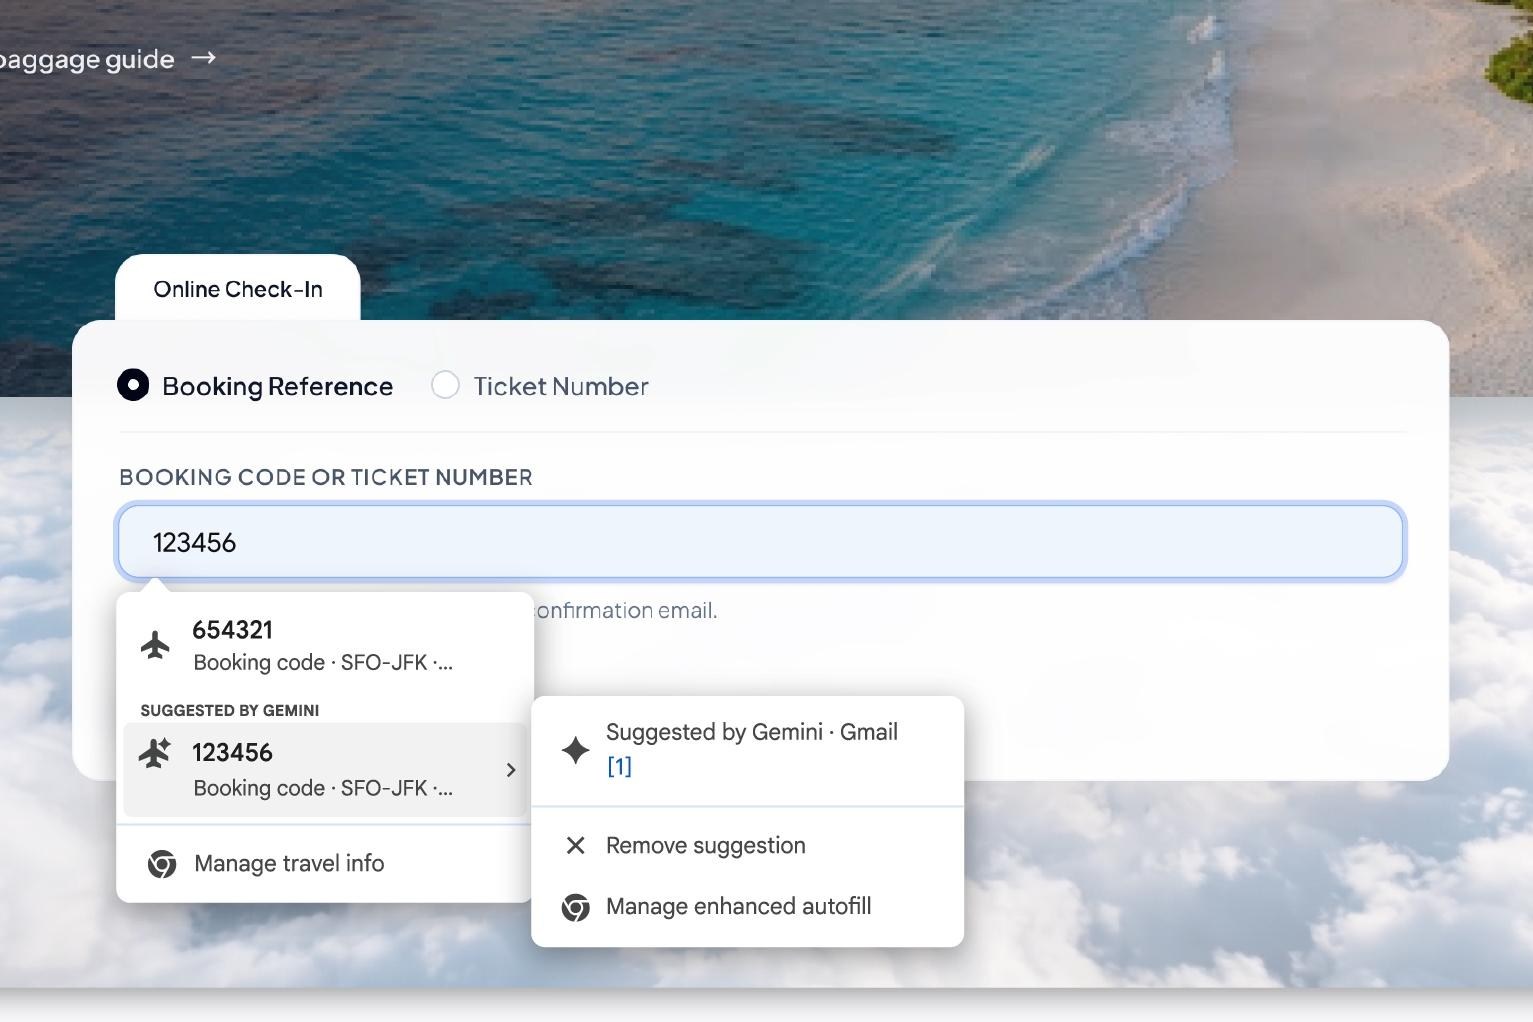Open Manage travel info

(x=325, y=864)
